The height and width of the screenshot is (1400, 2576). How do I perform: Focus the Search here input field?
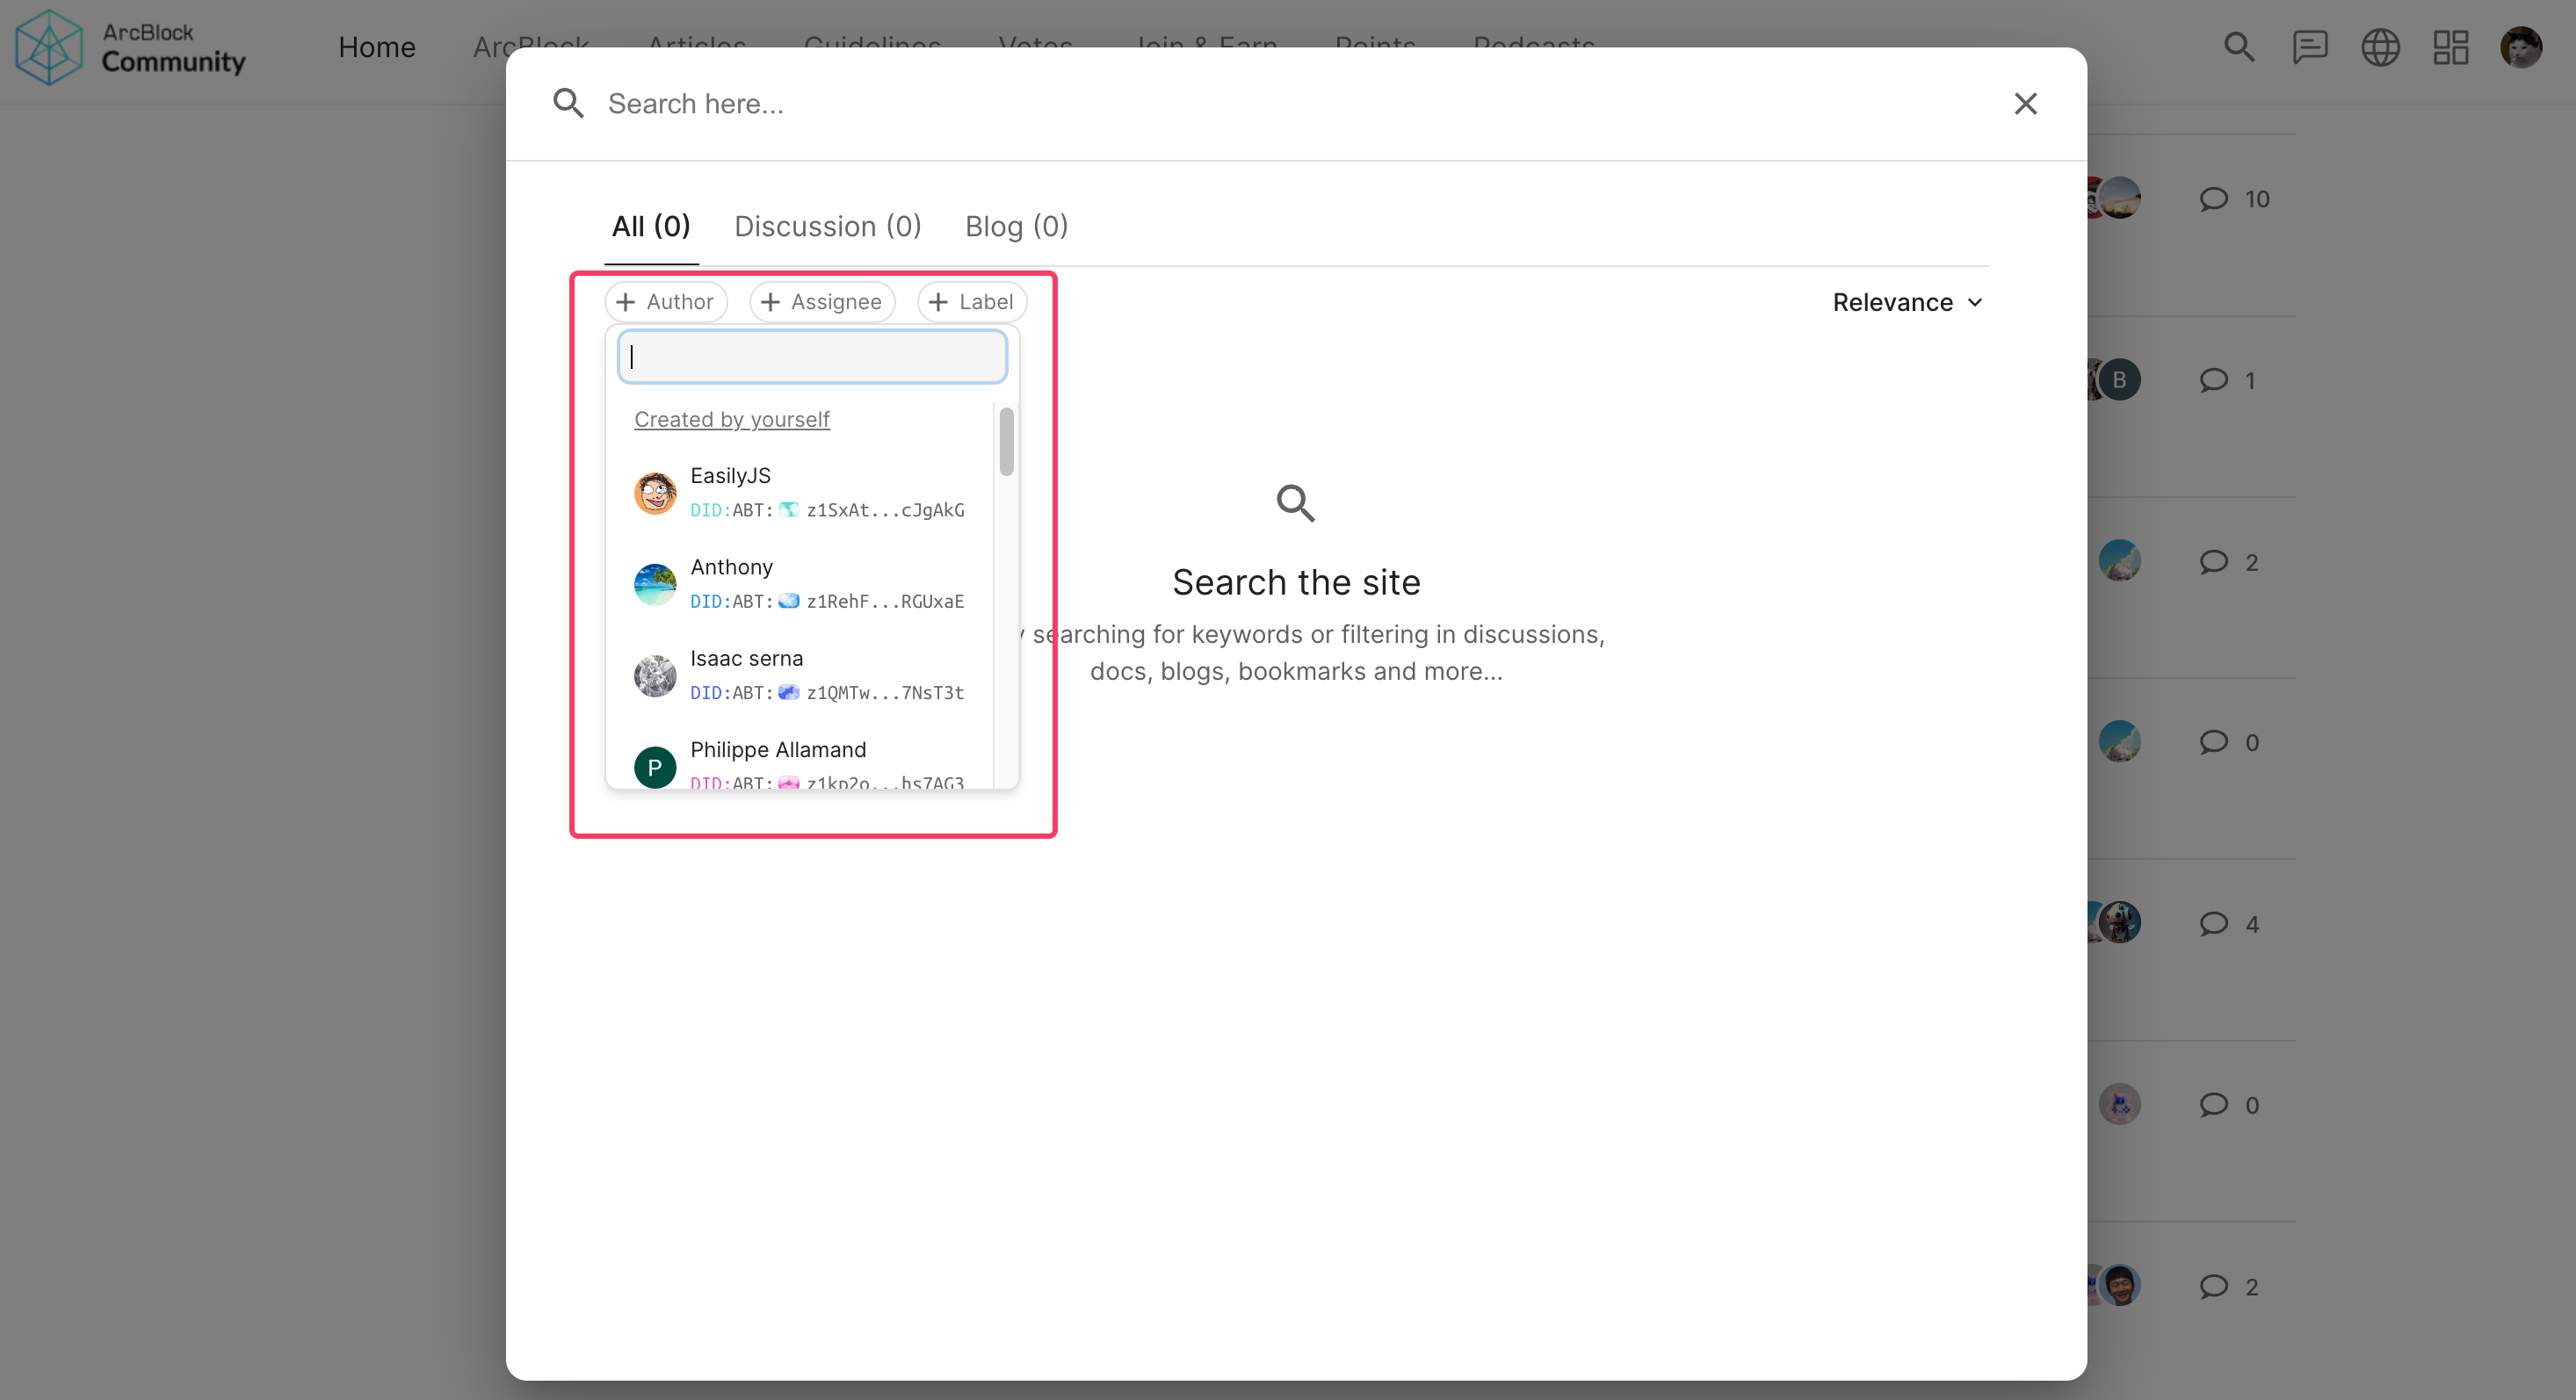(1290, 104)
